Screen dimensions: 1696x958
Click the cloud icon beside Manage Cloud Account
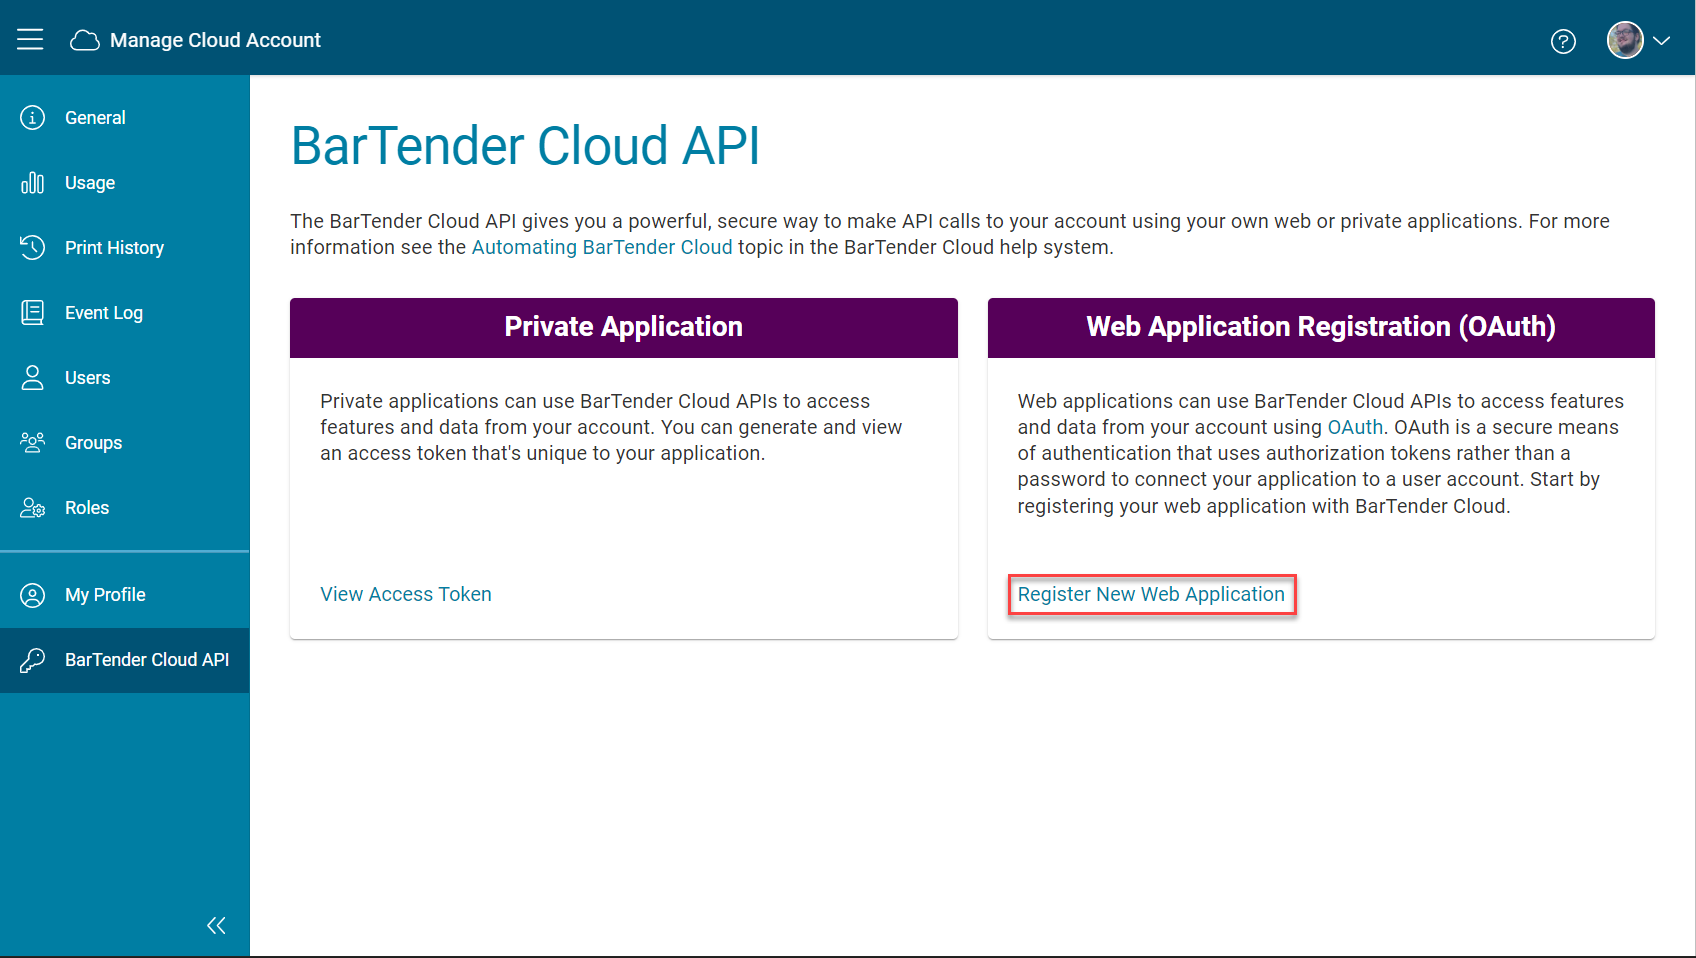pyautogui.click(x=85, y=40)
